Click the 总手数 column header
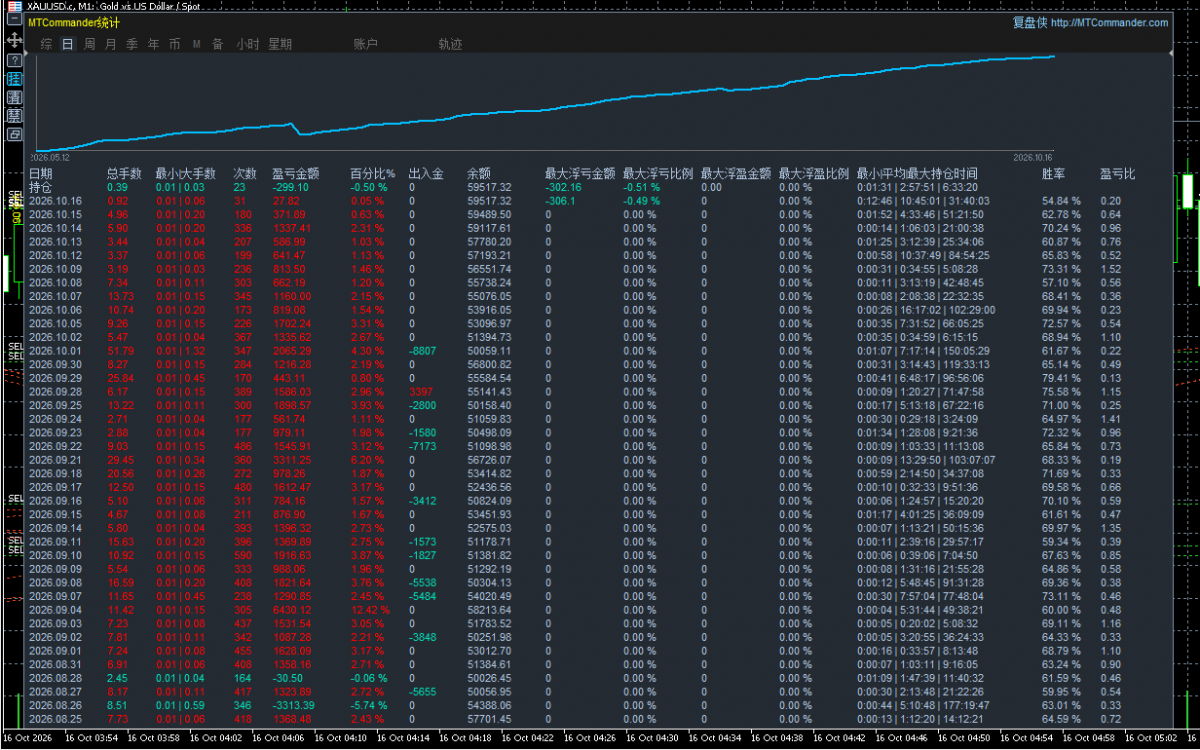Screen dimensions: 1200x750 tap(124, 174)
